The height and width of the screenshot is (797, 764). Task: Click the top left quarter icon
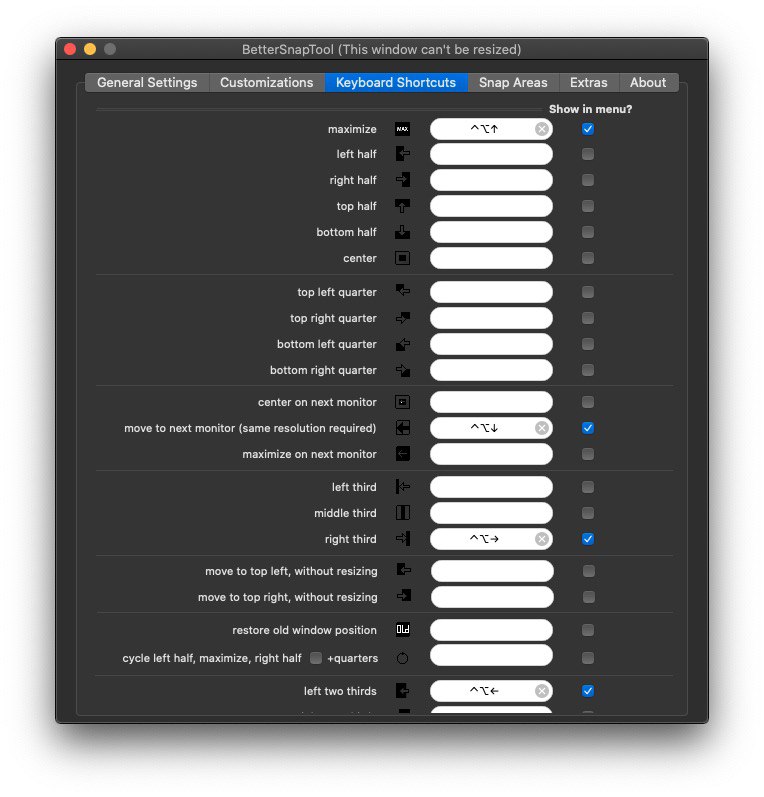[x=403, y=291]
